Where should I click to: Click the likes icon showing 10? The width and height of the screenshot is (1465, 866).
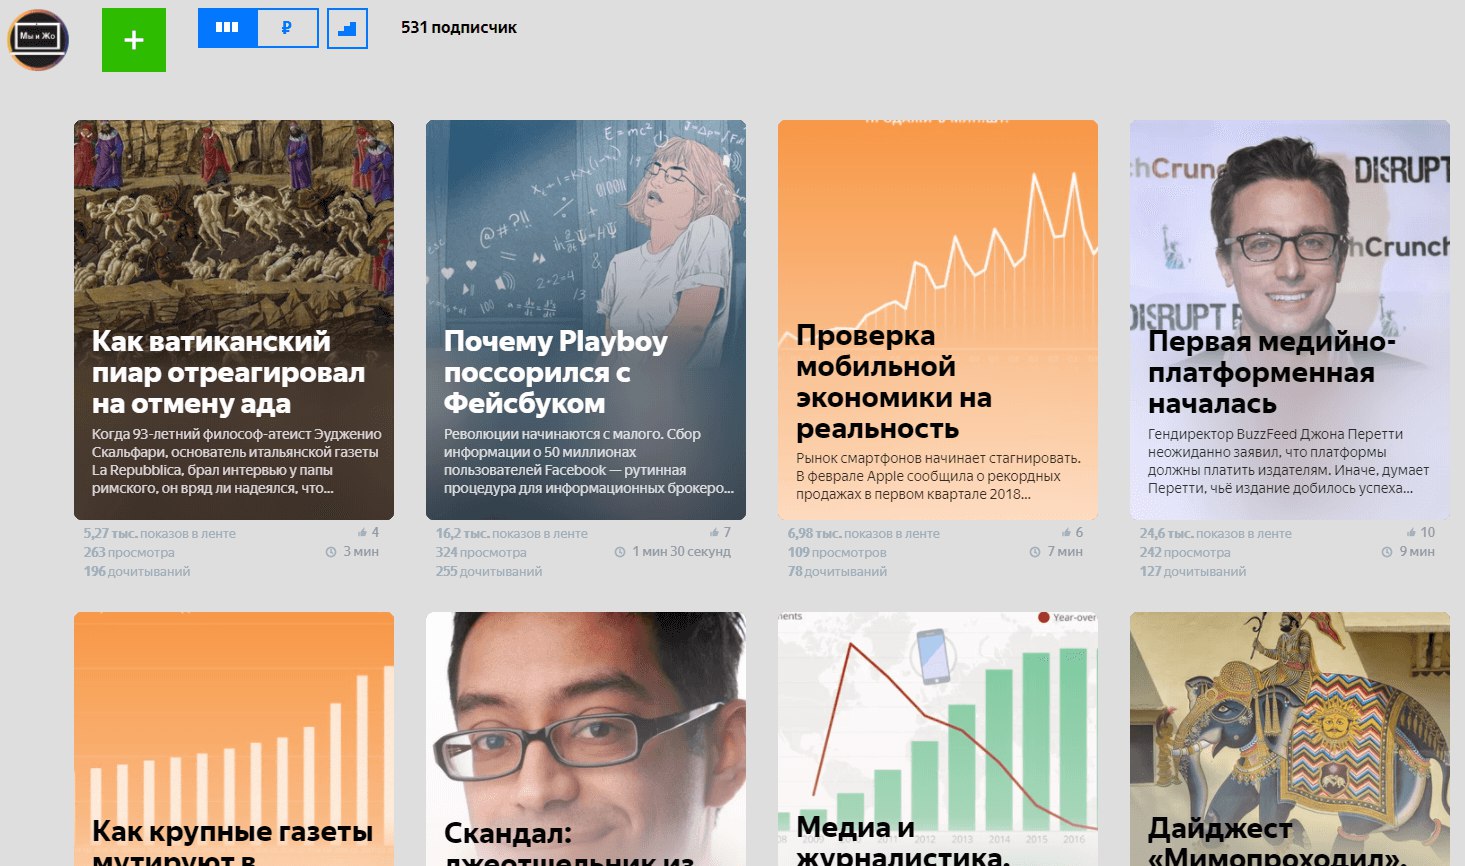(1411, 532)
